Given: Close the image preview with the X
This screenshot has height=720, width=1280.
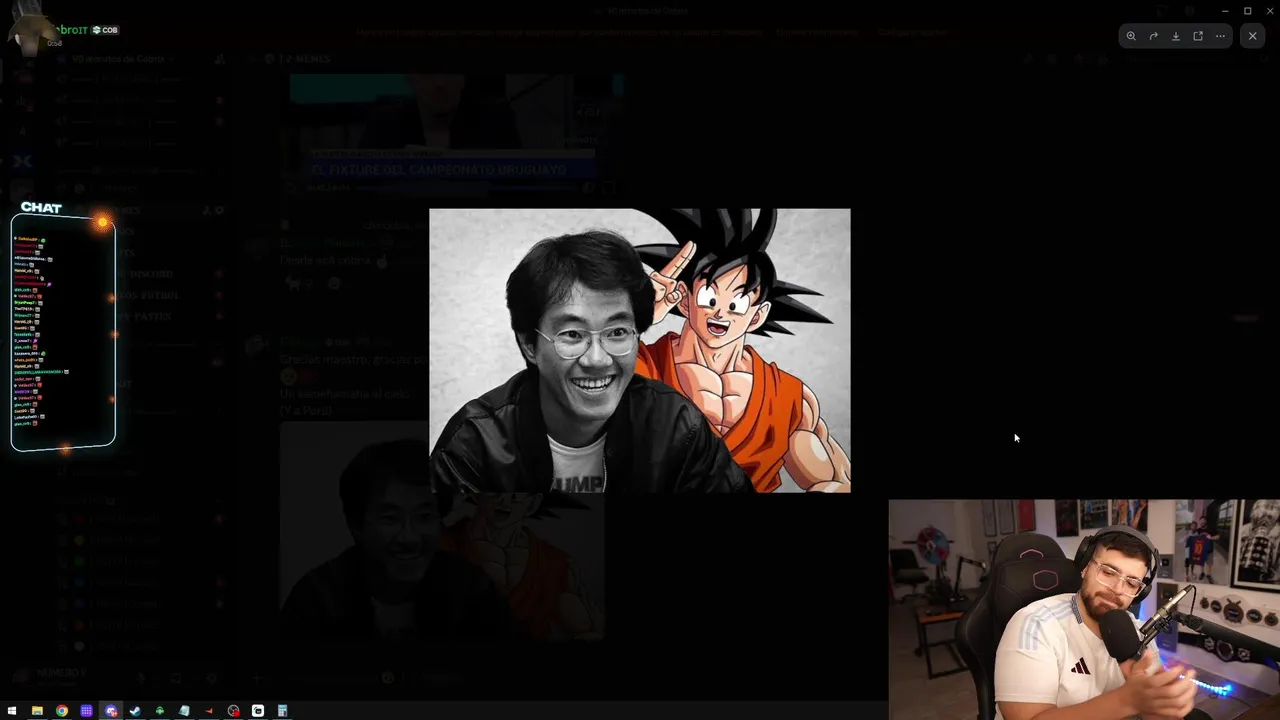Looking at the screenshot, I should pos(1253,36).
